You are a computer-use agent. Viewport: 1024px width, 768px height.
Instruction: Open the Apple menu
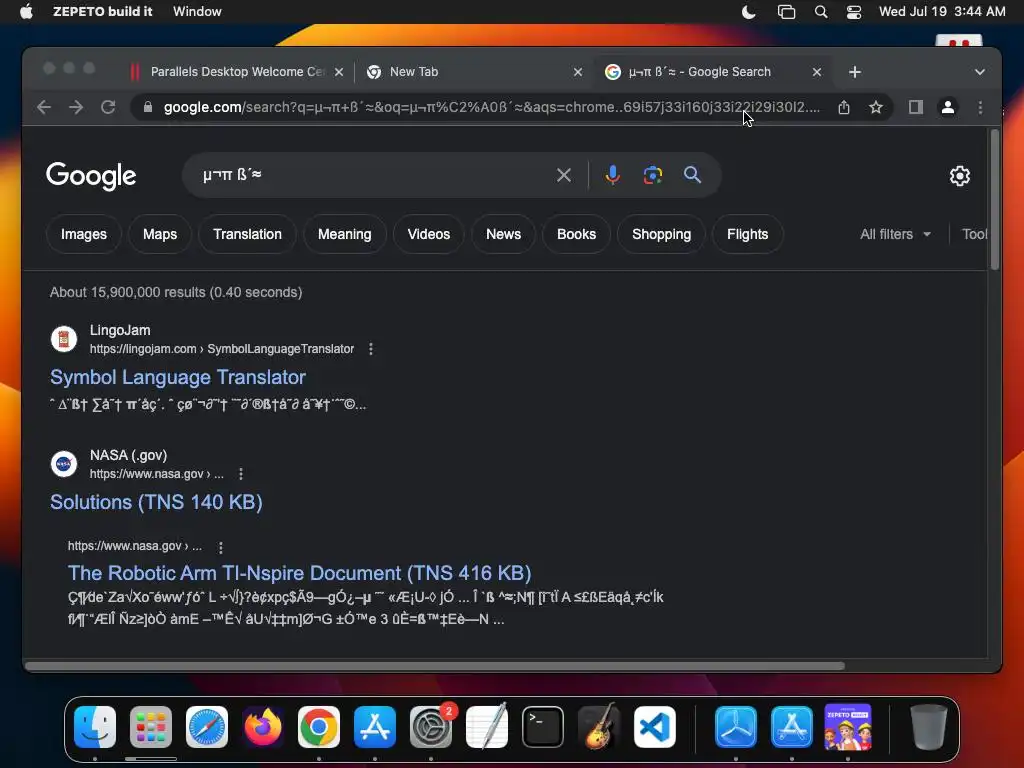point(26,12)
